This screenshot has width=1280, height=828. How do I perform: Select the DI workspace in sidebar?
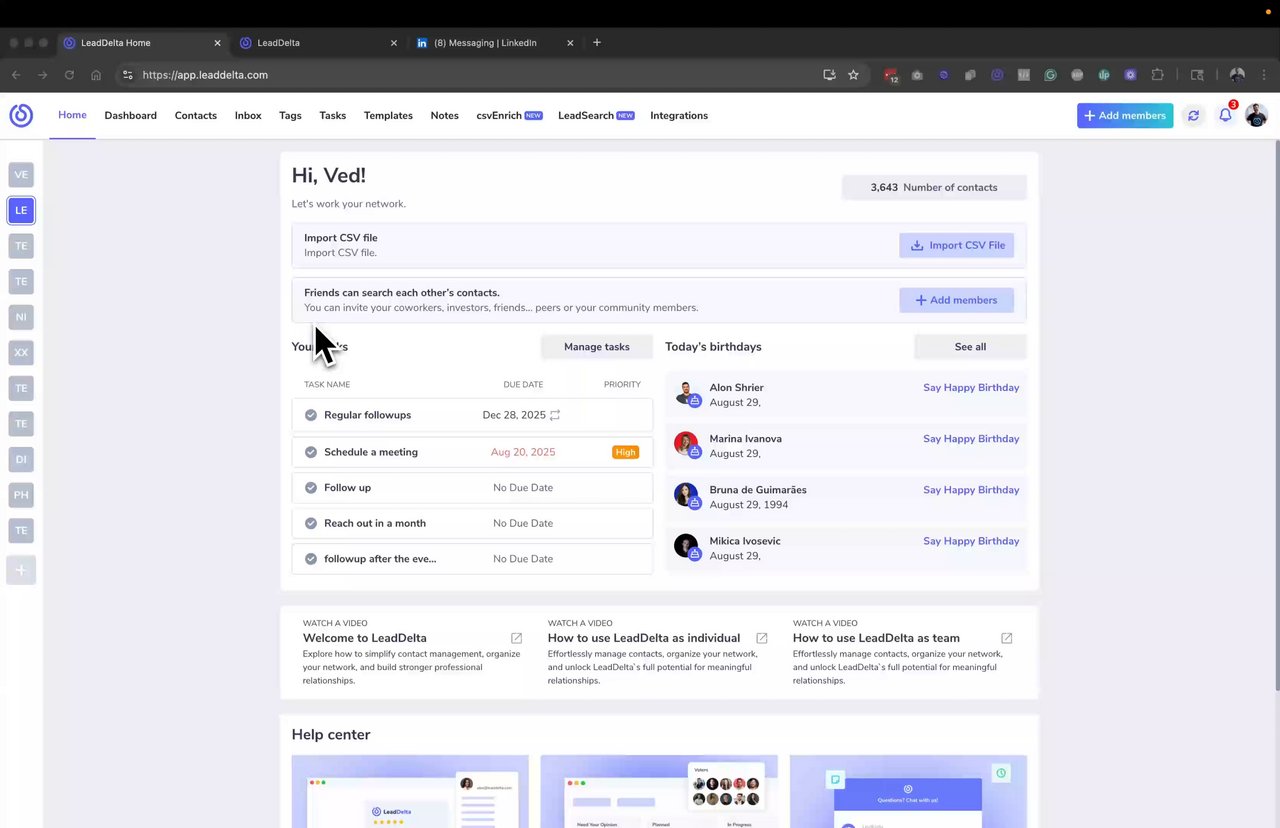[x=21, y=459]
